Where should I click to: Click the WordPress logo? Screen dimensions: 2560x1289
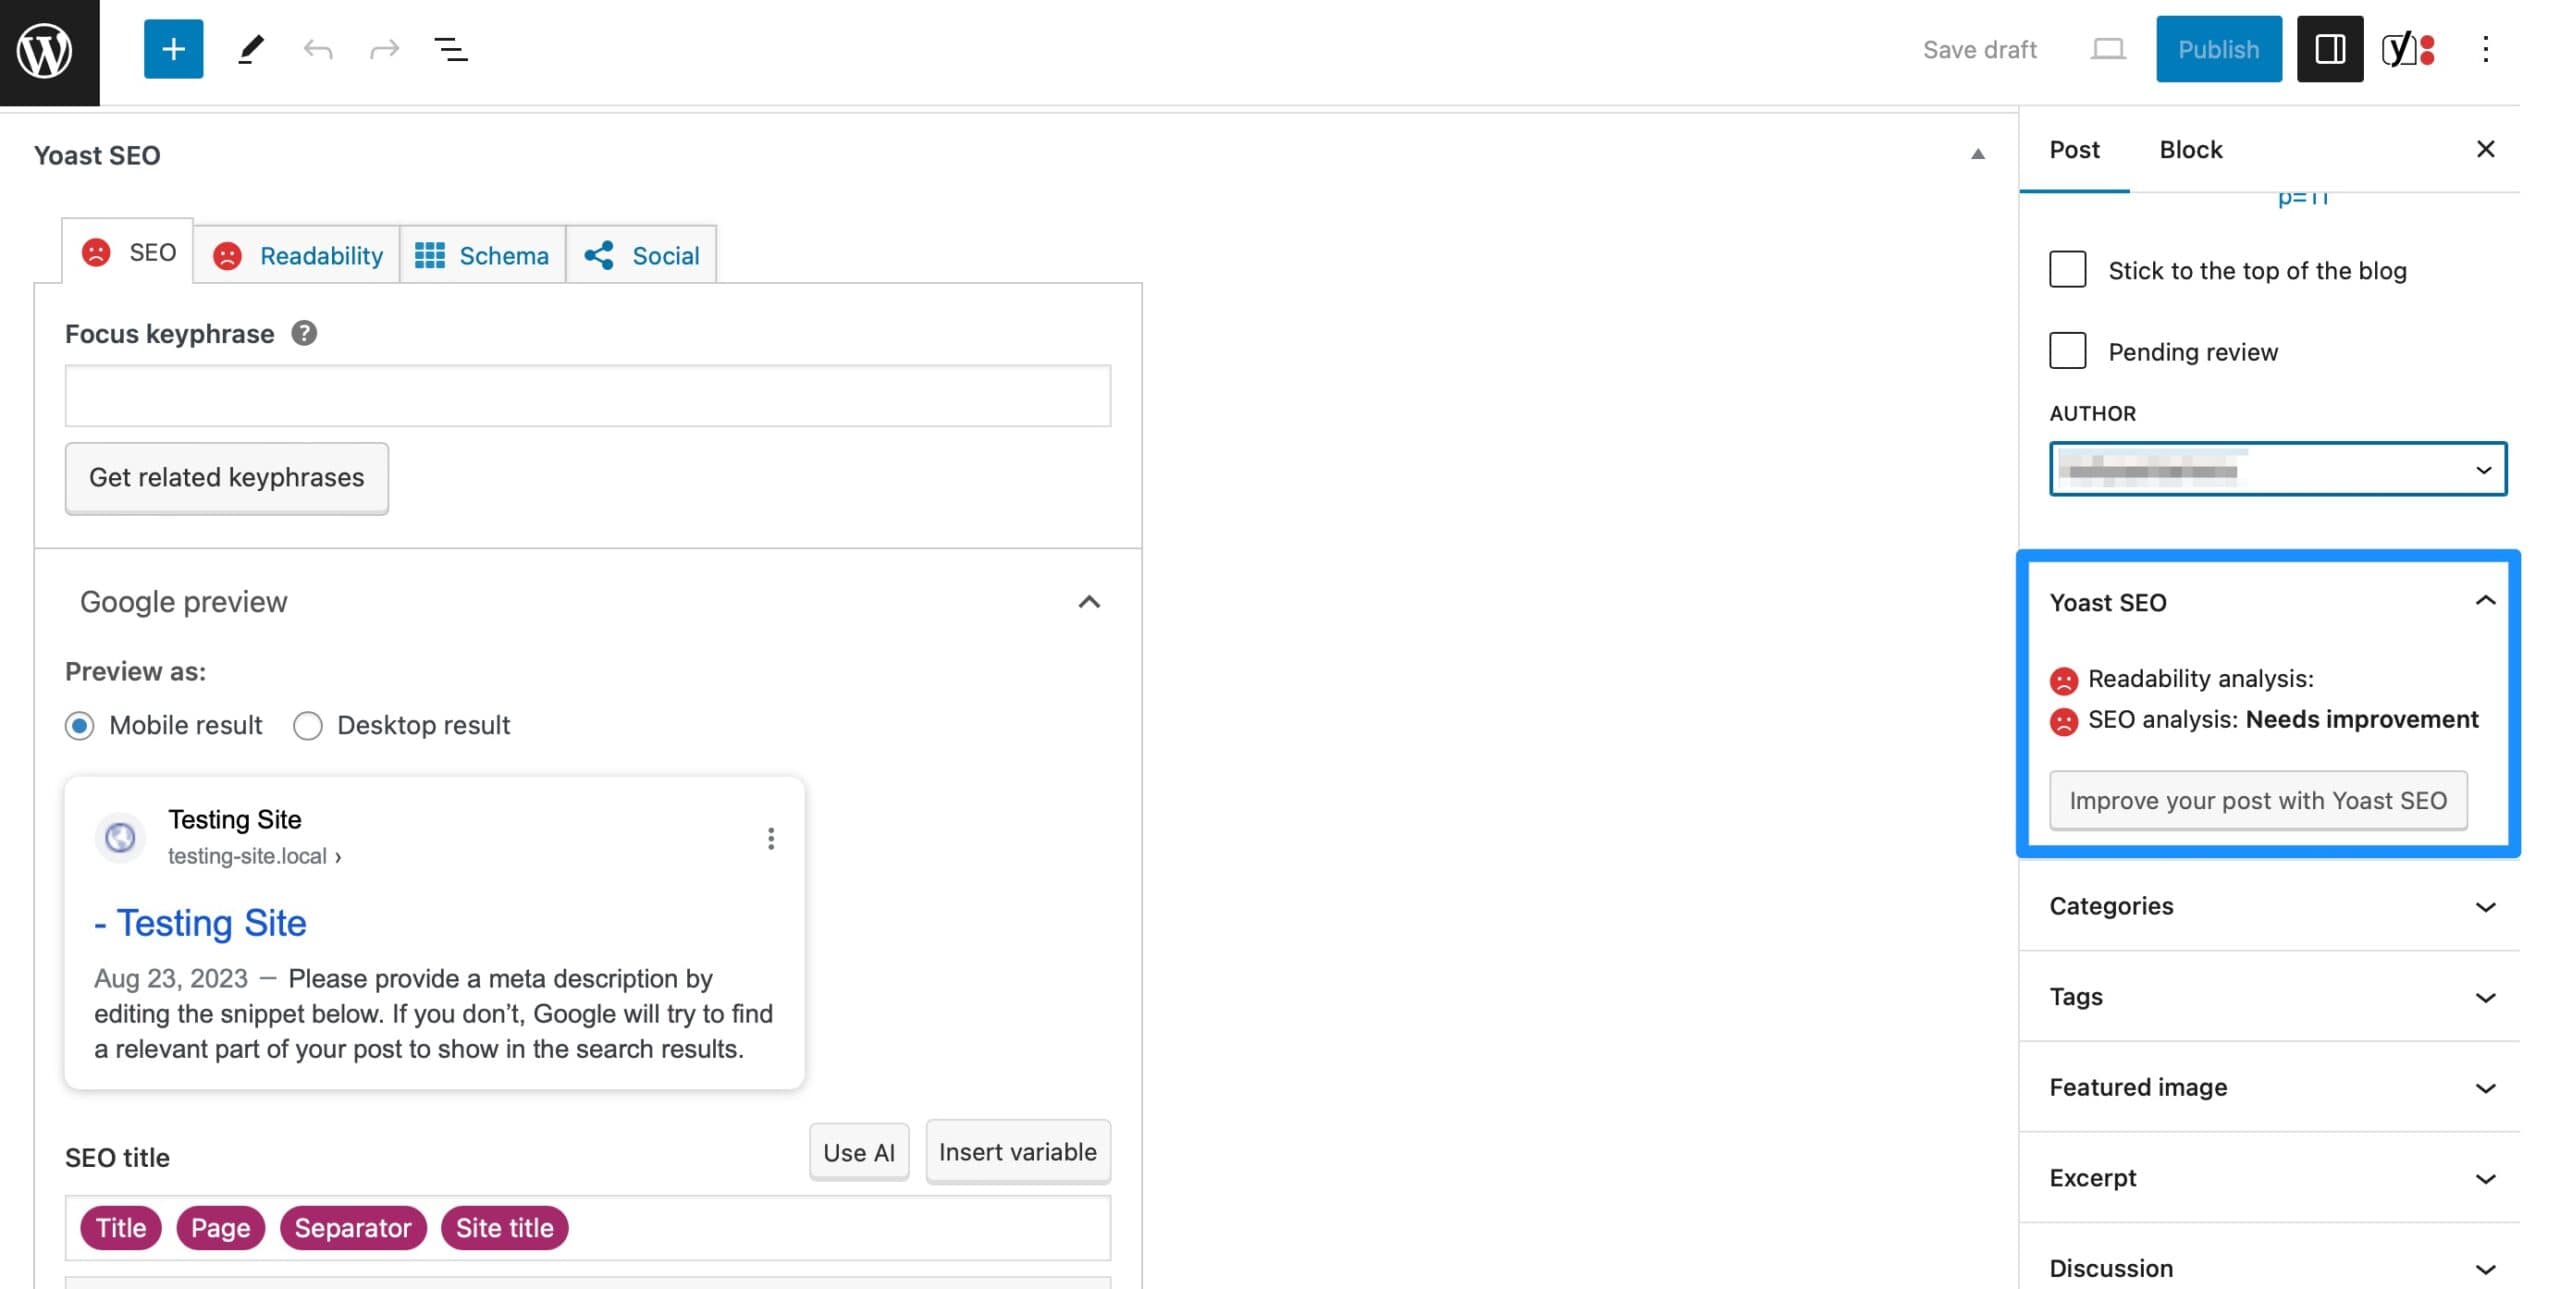(x=48, y=51)
